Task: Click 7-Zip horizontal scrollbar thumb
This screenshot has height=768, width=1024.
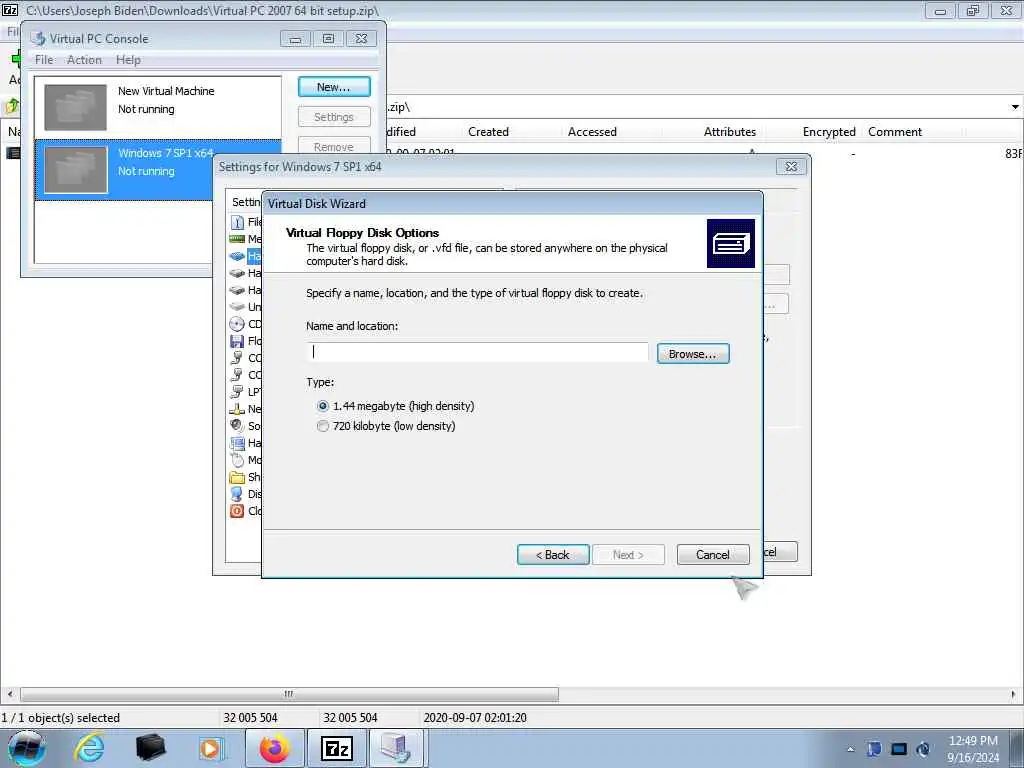Action: point(289,694)
